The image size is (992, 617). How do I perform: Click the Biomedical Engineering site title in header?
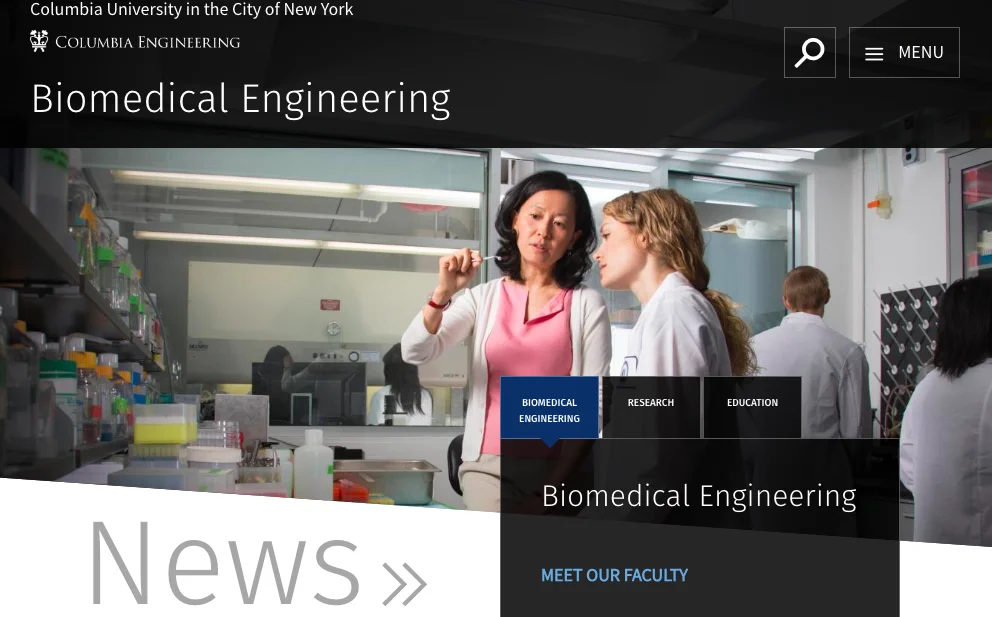click(x=240, y=99)
